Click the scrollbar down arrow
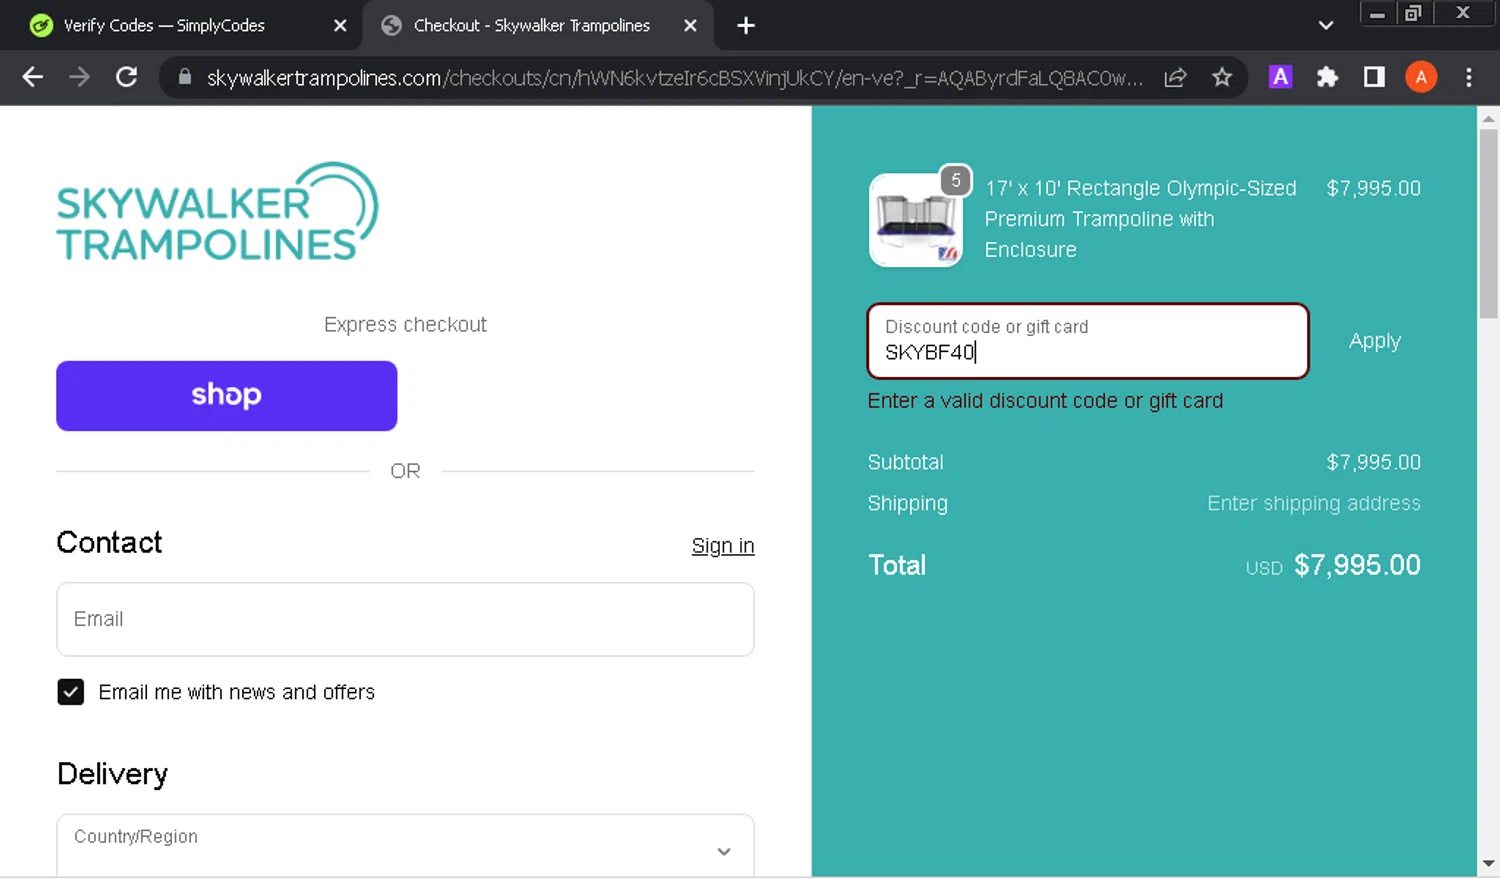1500x879 pixels. click(x=1488, y=863)
